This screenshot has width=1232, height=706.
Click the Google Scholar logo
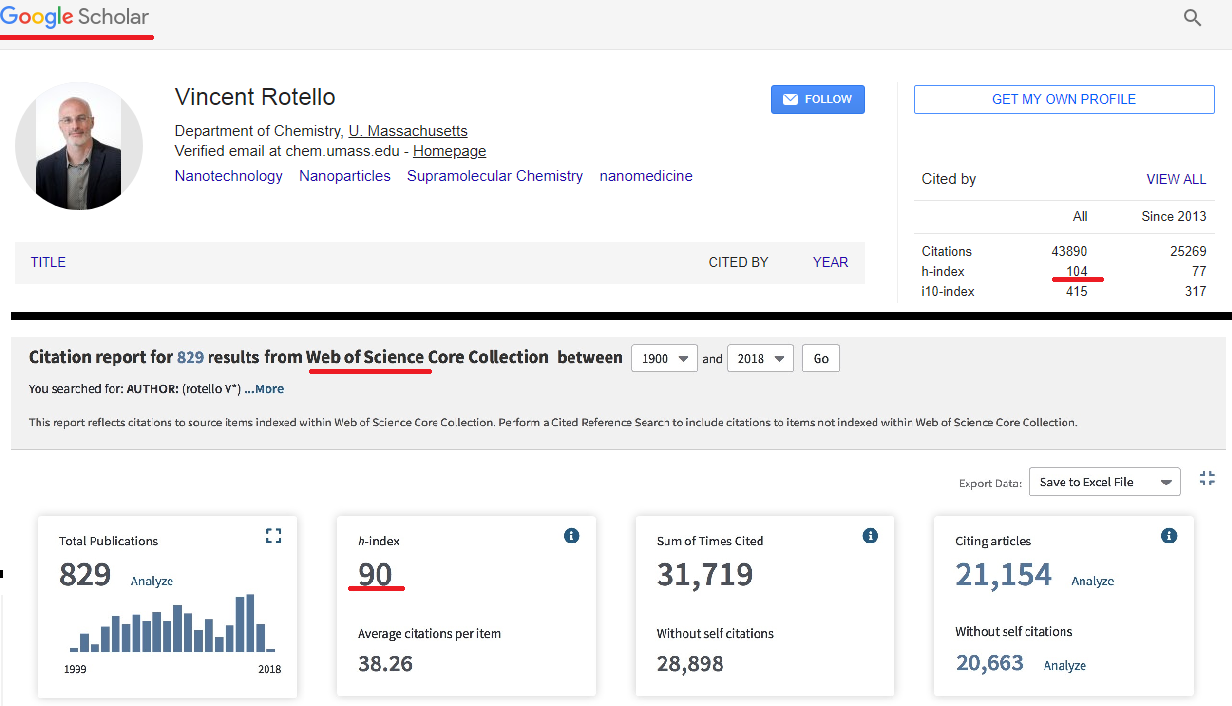[75, 17]
